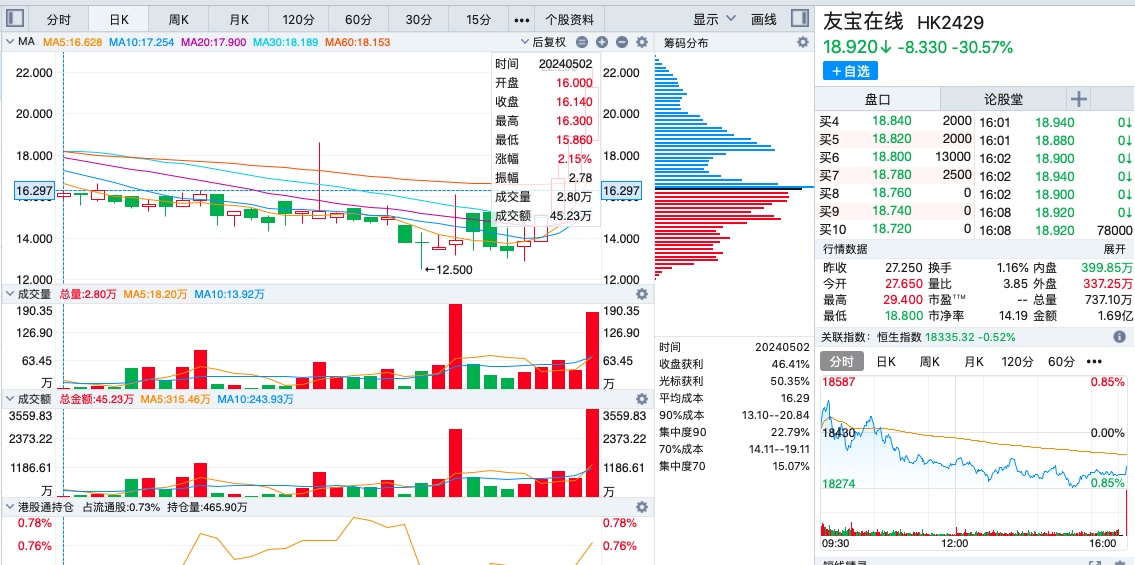Viewport: 1135px width, 565px height.
Task: Click the 恒生指数 related index link
Action: [x=900, y=337]
